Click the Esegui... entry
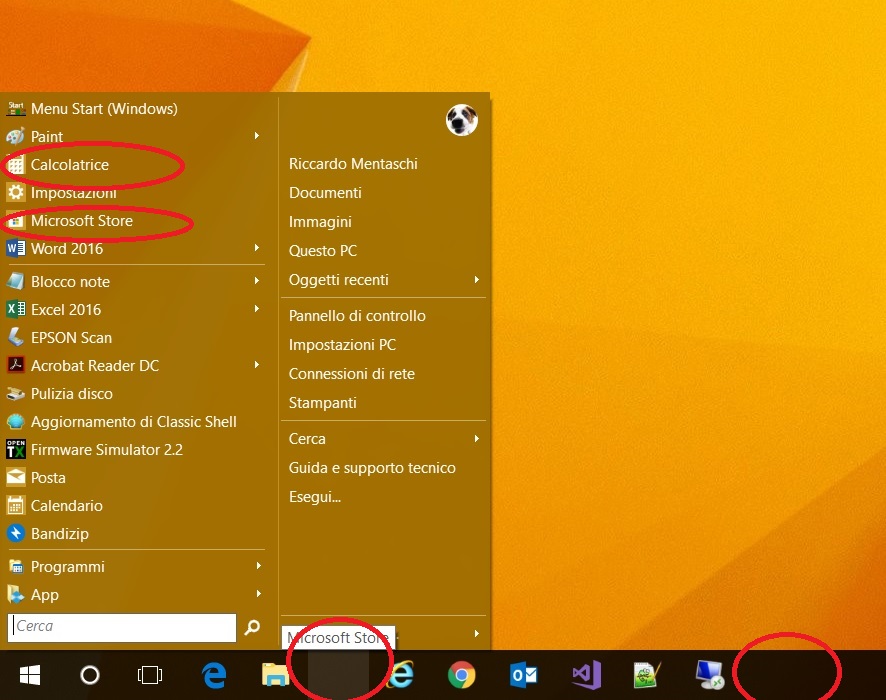The width and height of the screenshot is (886, 700). 315,497
